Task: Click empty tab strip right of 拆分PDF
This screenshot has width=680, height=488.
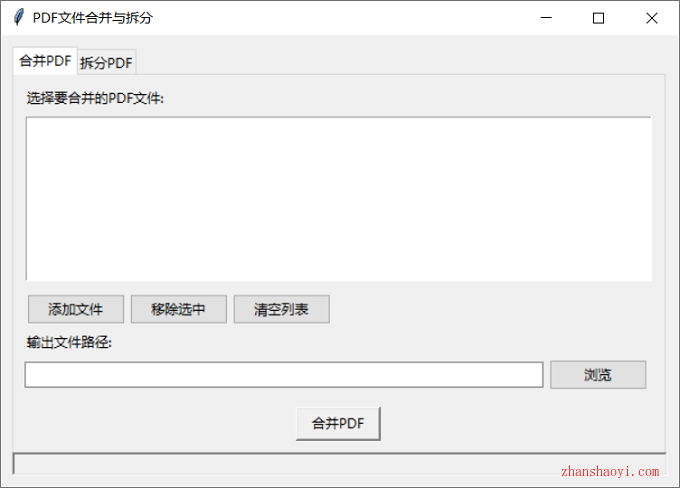Action: [x=400, y=62]
